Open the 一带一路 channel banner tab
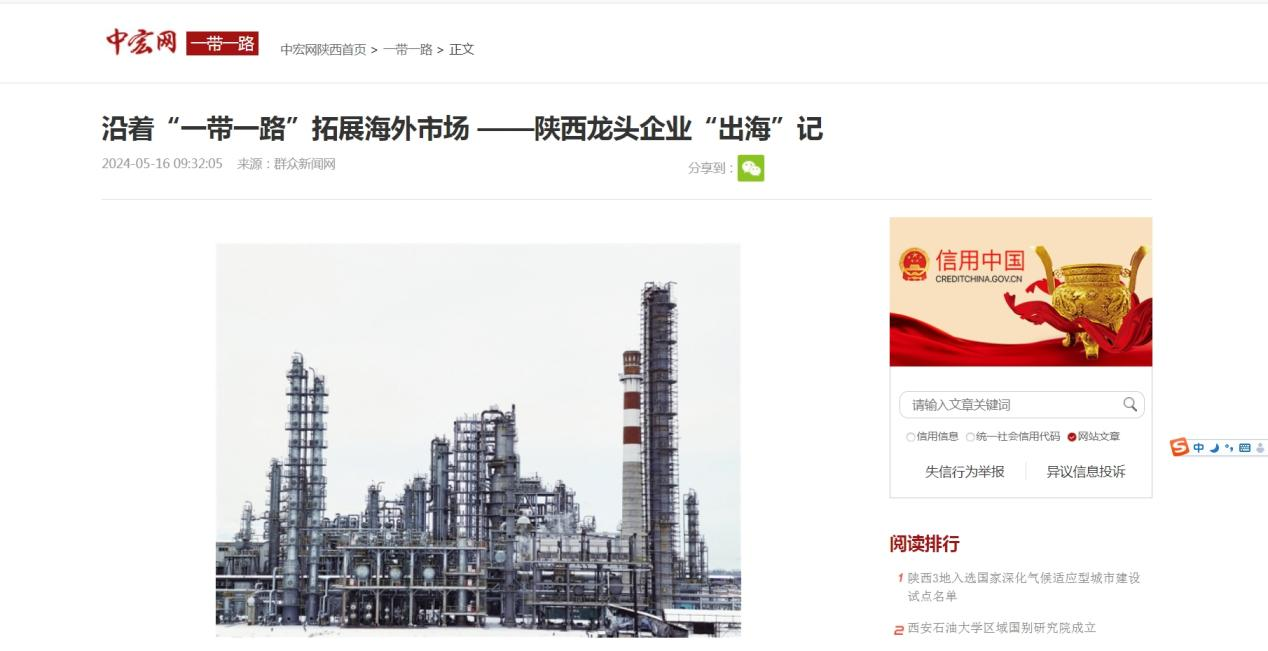Screen dimensions: 1268x651 (222, 43)
